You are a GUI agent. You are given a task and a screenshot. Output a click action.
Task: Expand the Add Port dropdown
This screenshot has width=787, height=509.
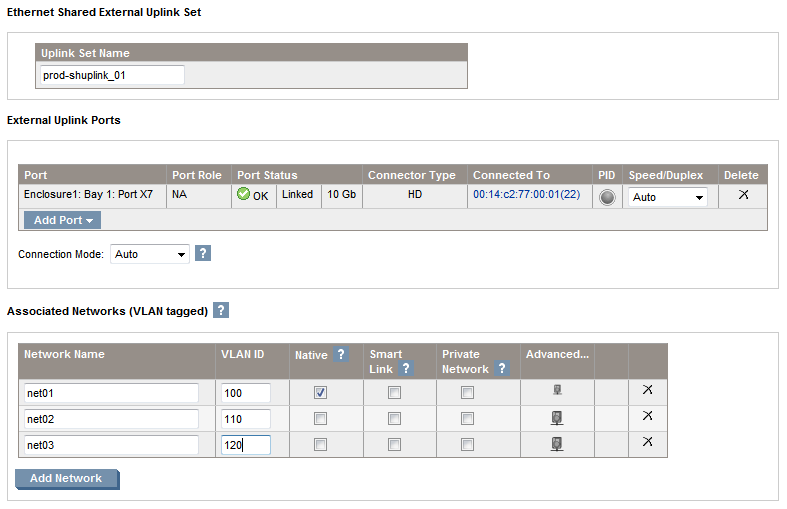(x=62, y=220)
